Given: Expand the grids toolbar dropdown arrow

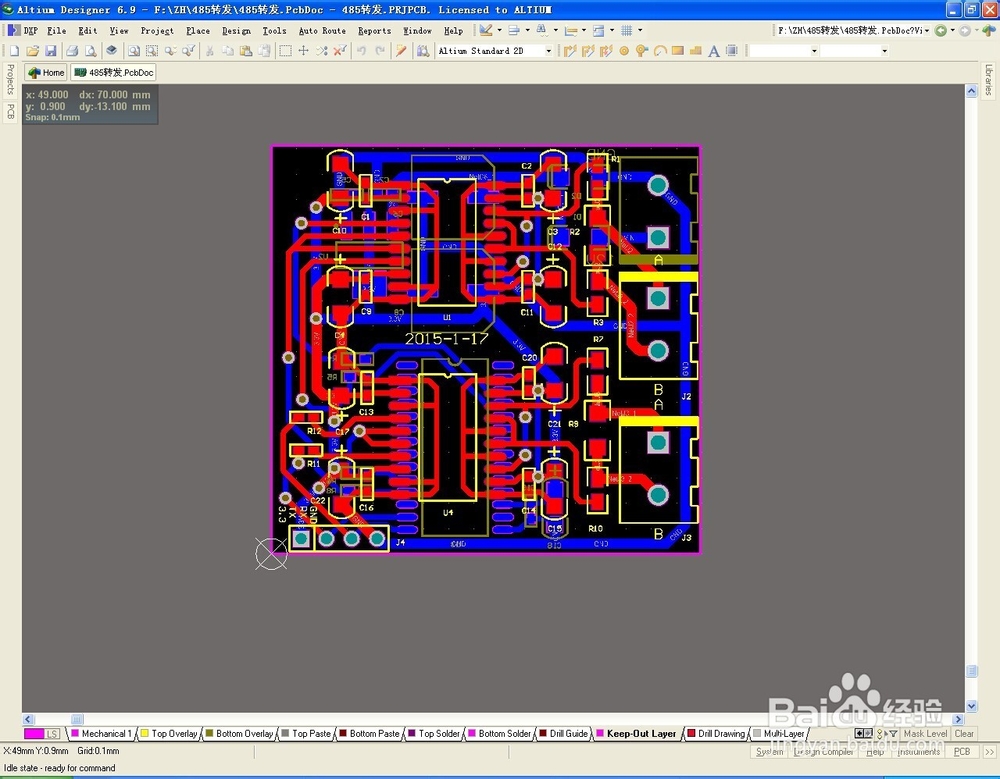Looking at the screenshot, I should [640, 31].
